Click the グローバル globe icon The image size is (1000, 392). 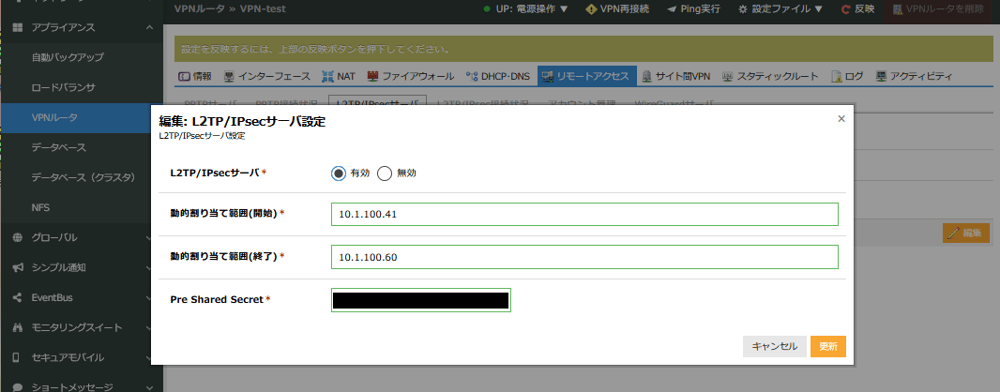pyautogui.click(x=18, y=238)
